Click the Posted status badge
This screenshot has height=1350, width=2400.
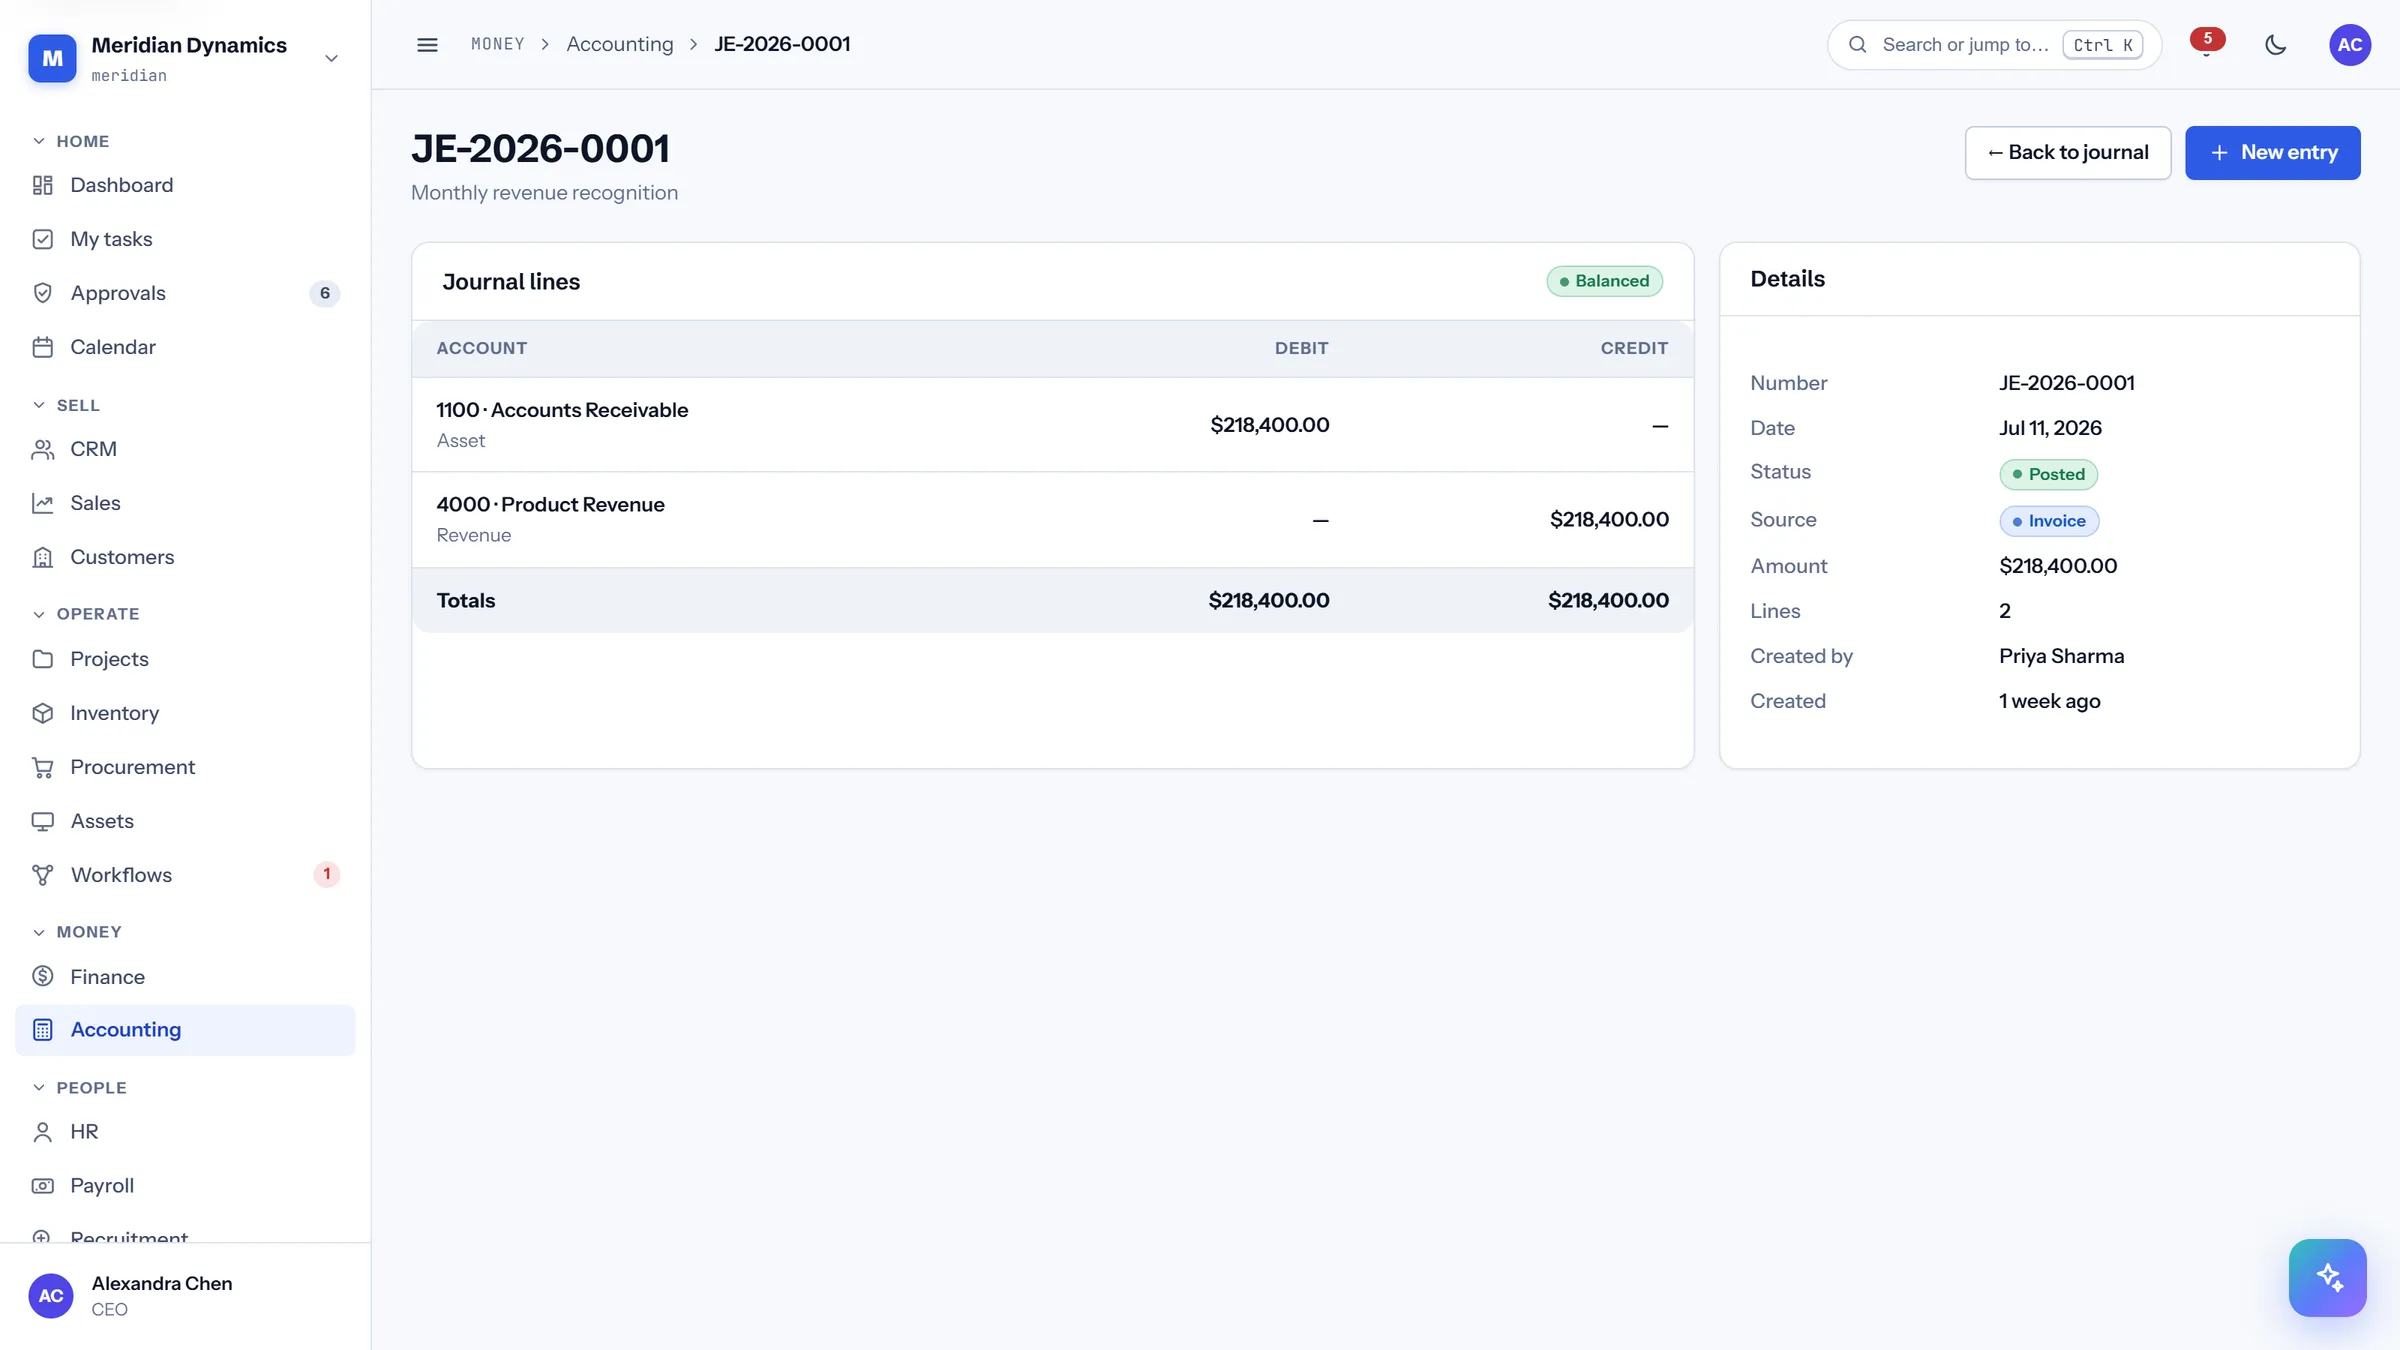2048,474
